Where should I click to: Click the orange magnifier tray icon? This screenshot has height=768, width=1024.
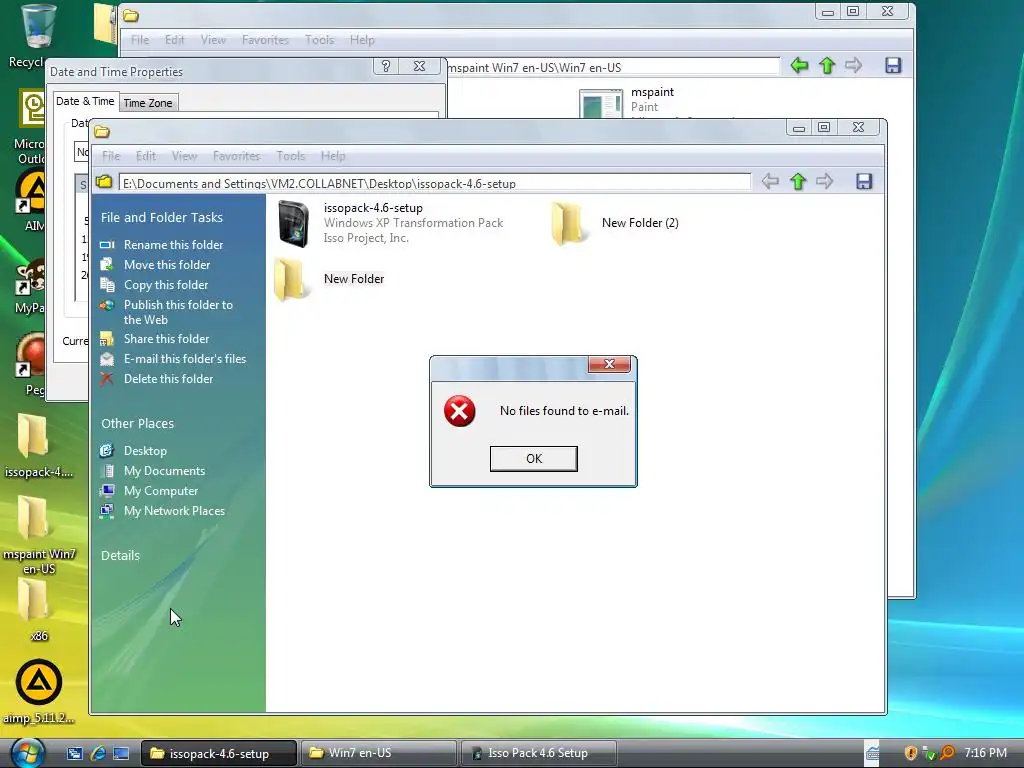[x=947, y=753]
